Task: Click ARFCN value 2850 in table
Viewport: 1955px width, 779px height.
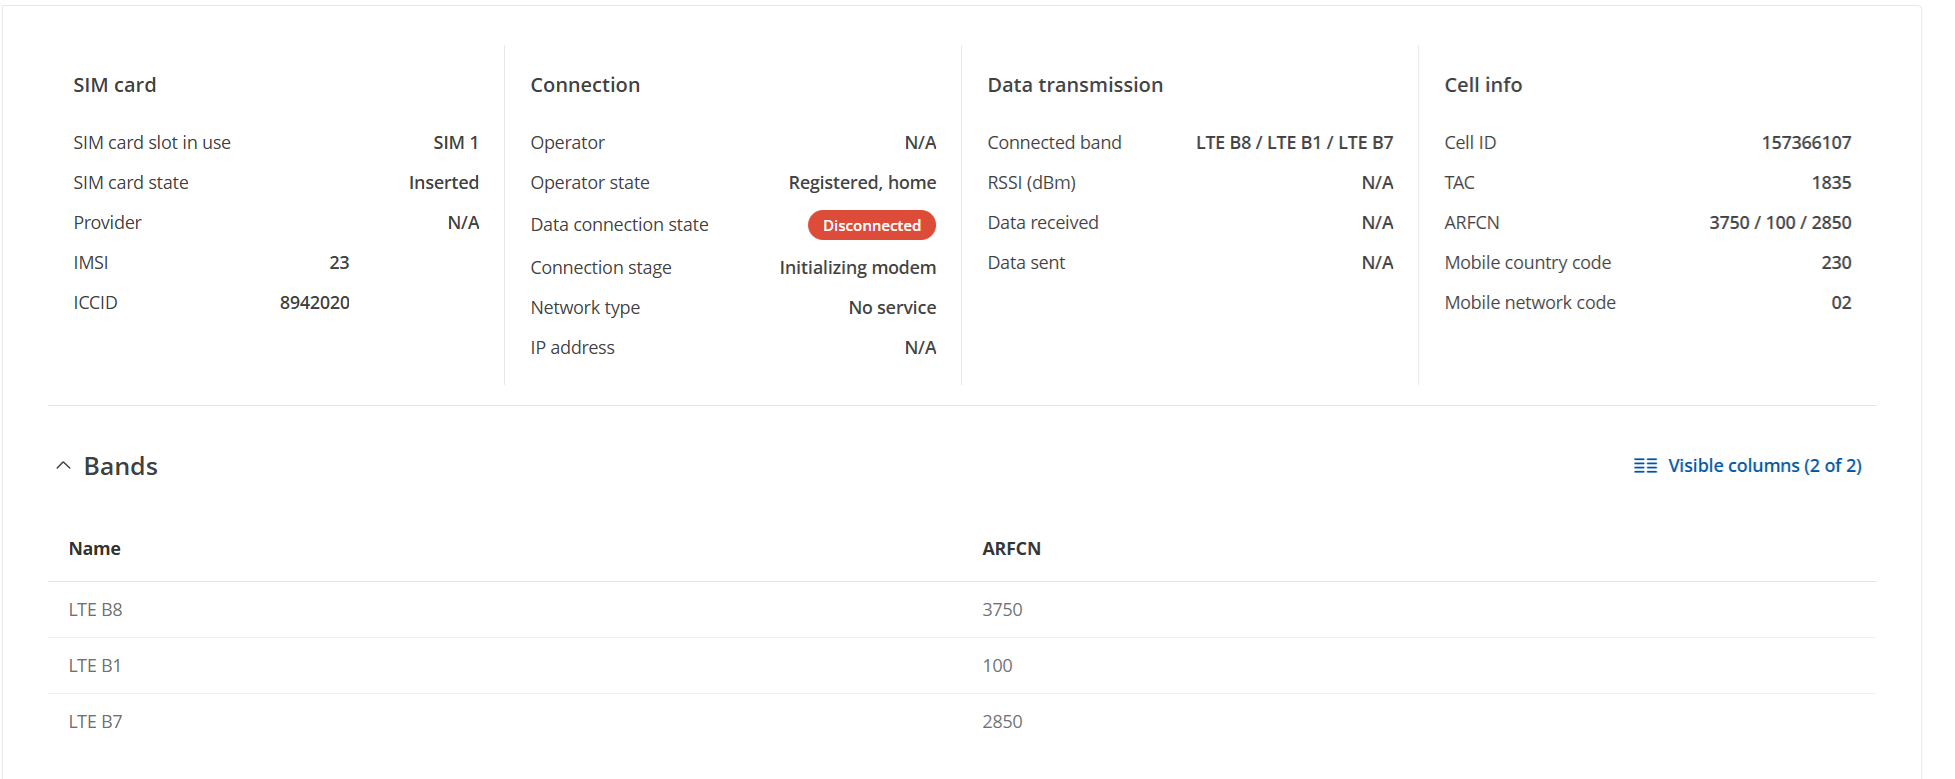Action: (1002, 722)
